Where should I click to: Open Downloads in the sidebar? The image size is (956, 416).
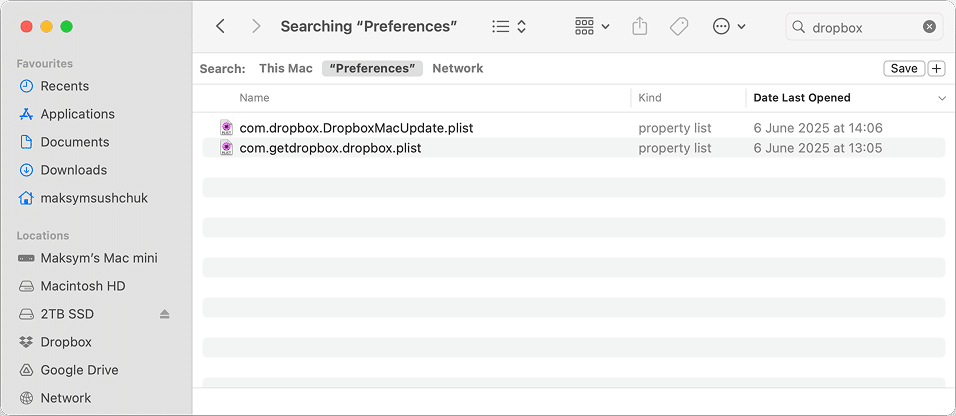[x=74, y=170]
